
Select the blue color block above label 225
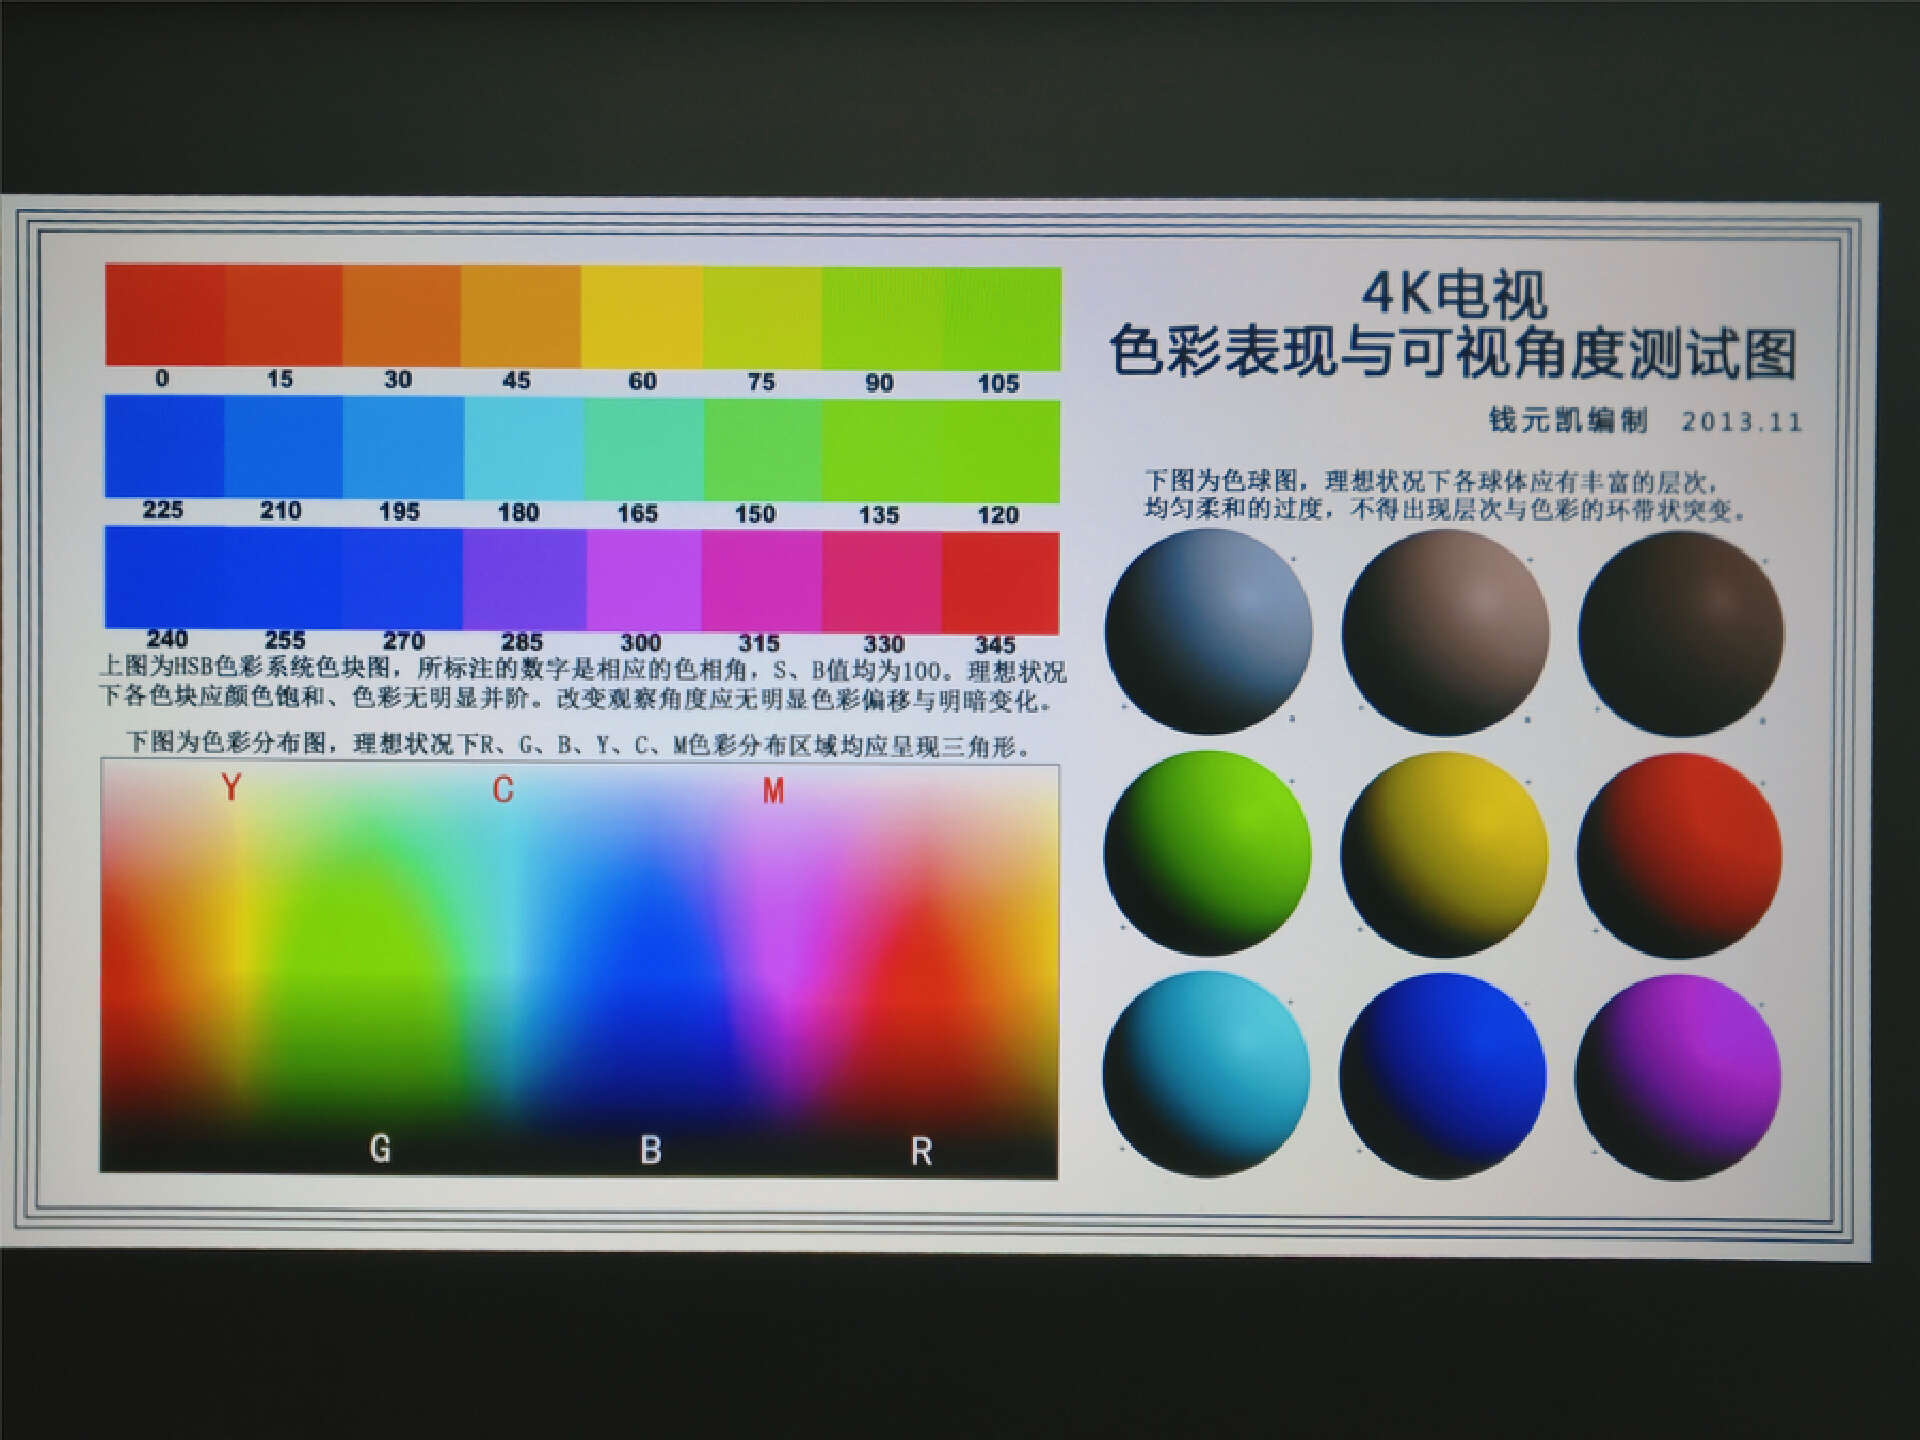(x=165, y=446)
